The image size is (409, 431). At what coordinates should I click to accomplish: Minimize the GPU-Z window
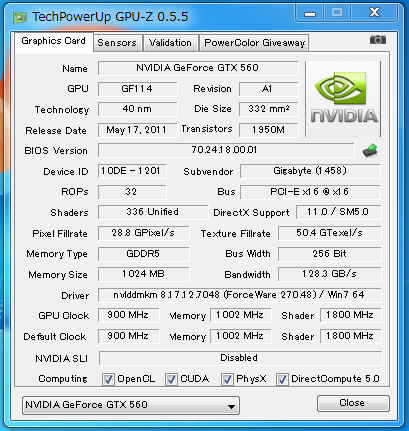[310, 13]
